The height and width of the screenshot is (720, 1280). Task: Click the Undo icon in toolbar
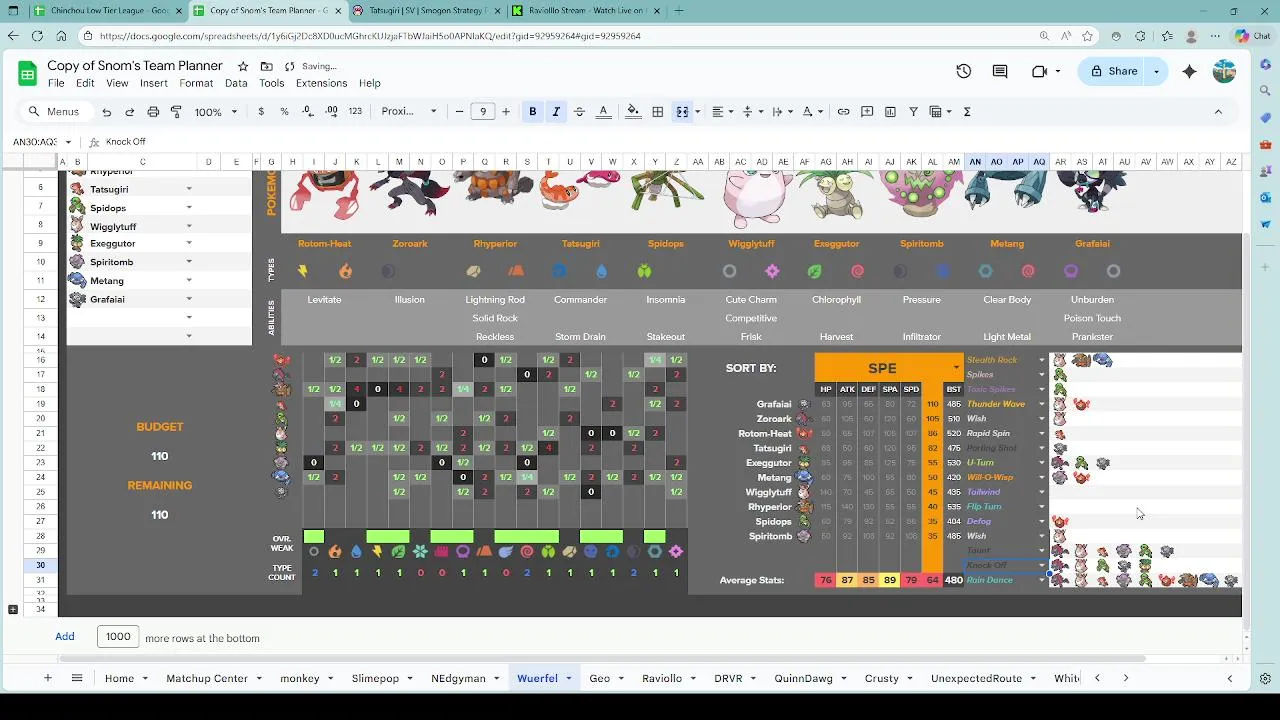click(x=106, y=112)
